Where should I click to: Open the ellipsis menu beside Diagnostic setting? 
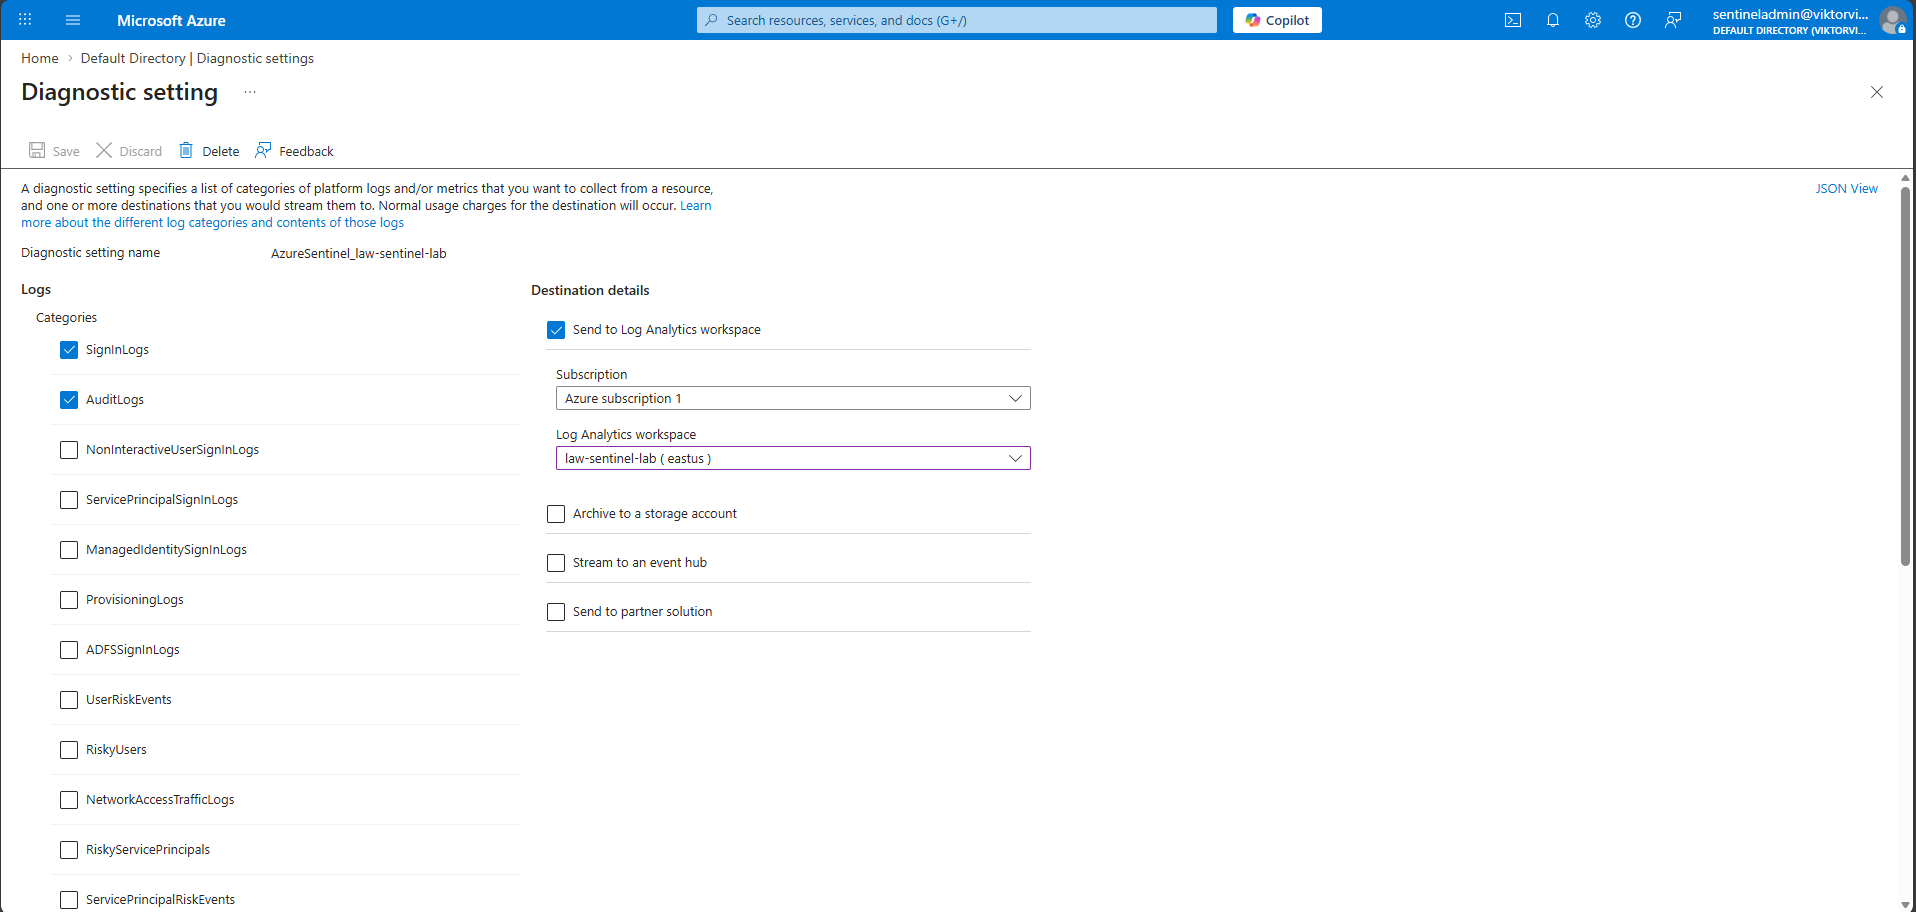(x=250, y=92)
